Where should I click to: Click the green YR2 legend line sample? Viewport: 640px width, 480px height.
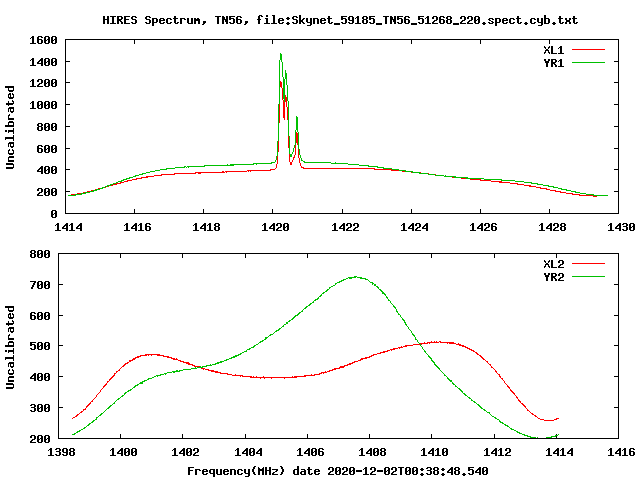point(588,276)
